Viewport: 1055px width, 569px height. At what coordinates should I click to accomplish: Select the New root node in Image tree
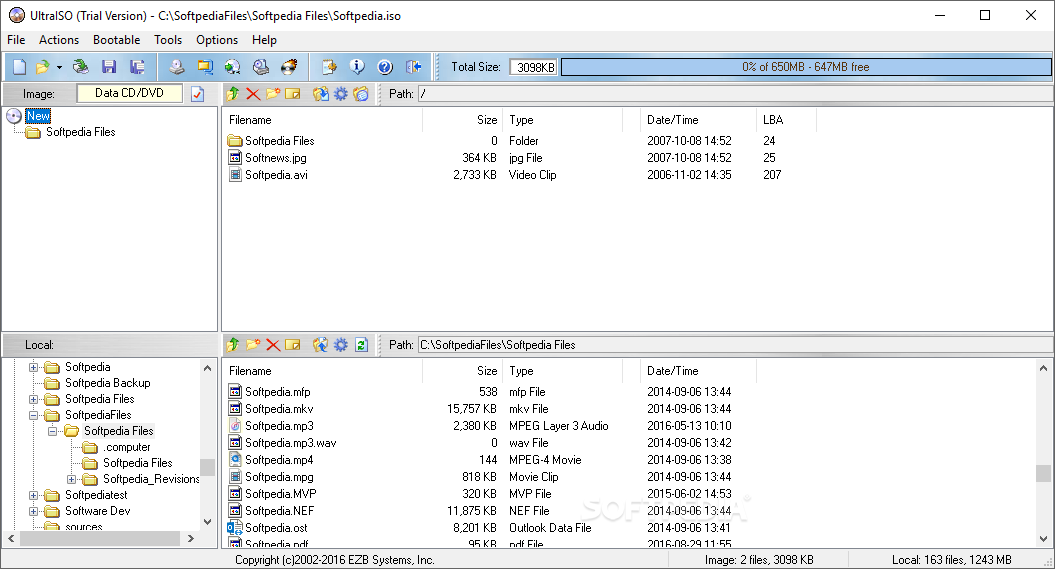[x=38, y=116]
